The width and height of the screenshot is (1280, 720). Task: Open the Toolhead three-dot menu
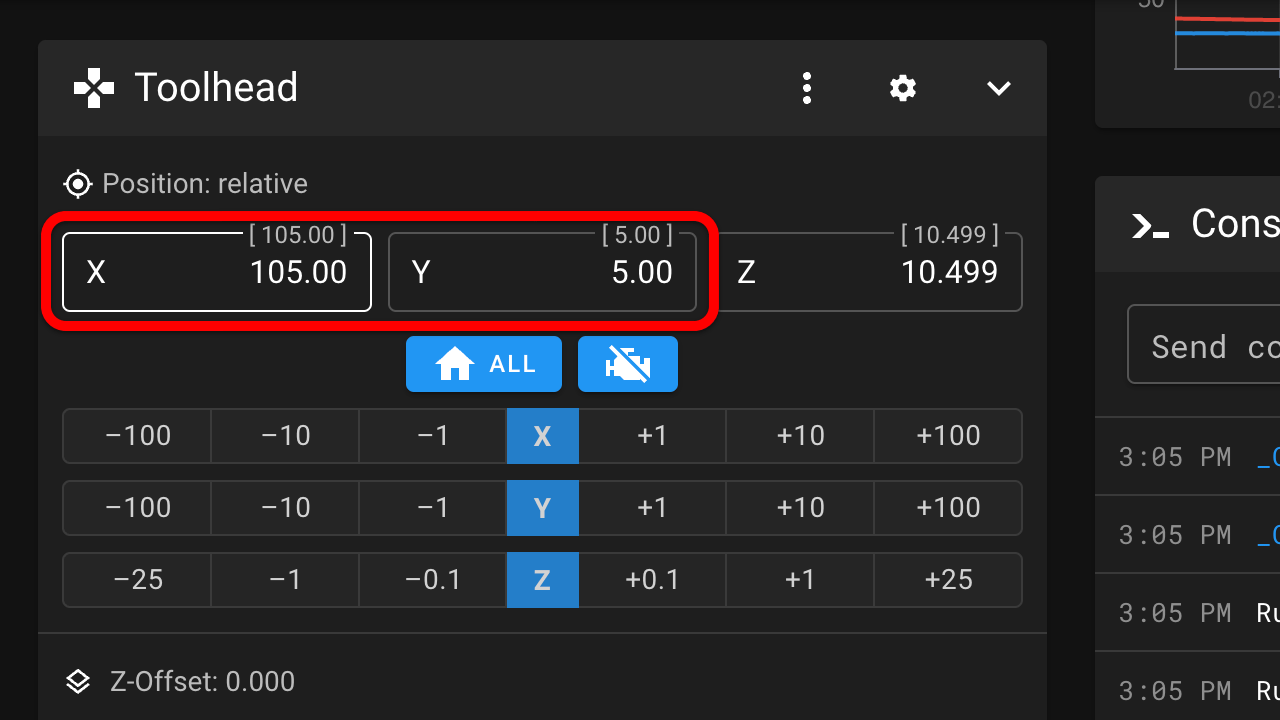click(x=807, y=88)
